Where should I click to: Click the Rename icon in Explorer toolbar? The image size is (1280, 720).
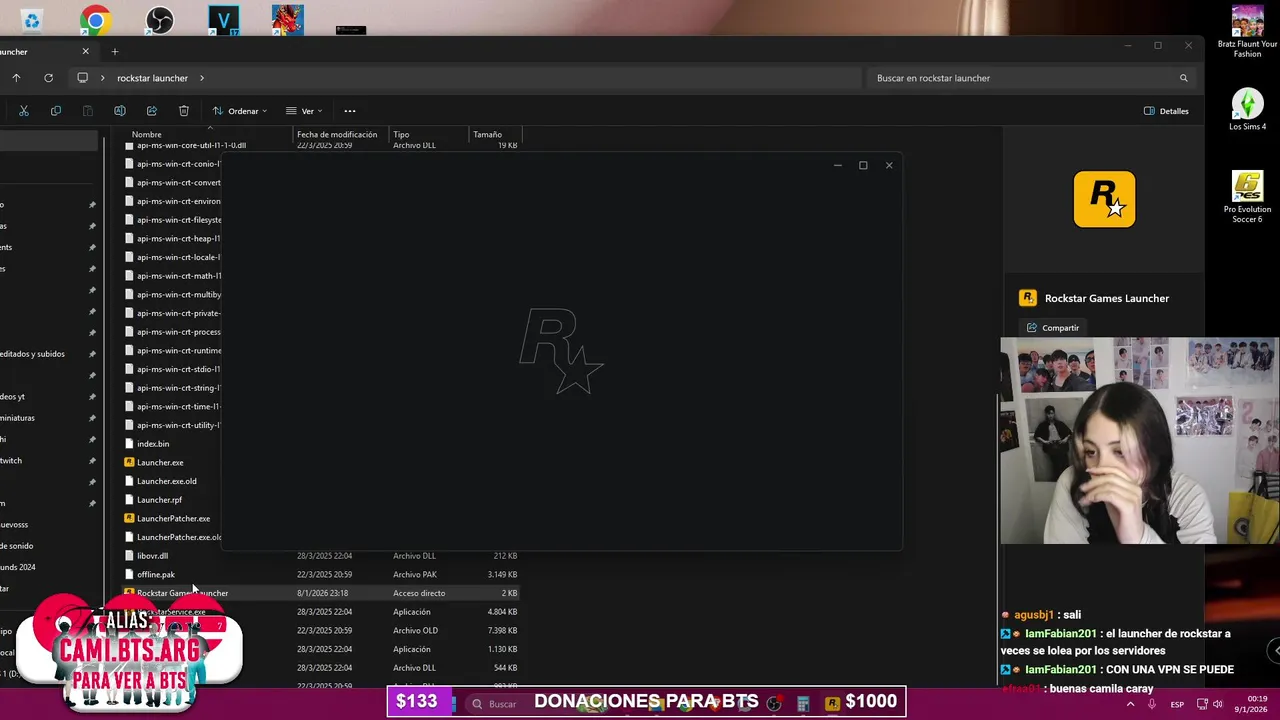pyautogui.click(x=120, y=111)
